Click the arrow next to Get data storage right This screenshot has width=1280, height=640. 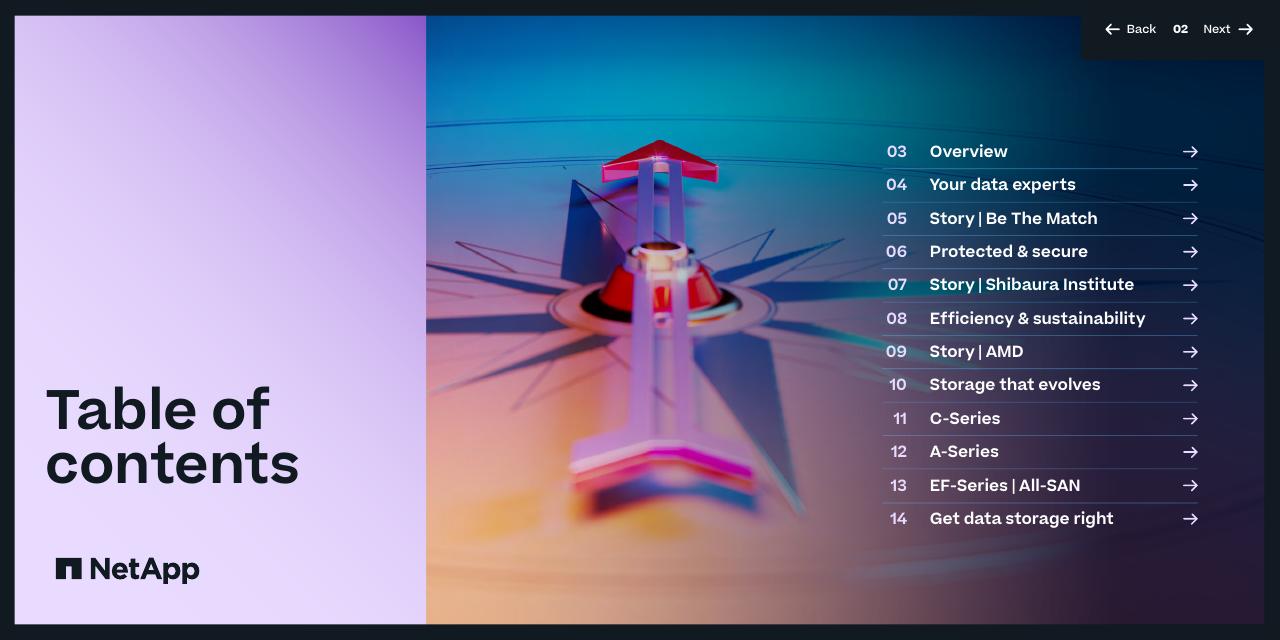1190,518
